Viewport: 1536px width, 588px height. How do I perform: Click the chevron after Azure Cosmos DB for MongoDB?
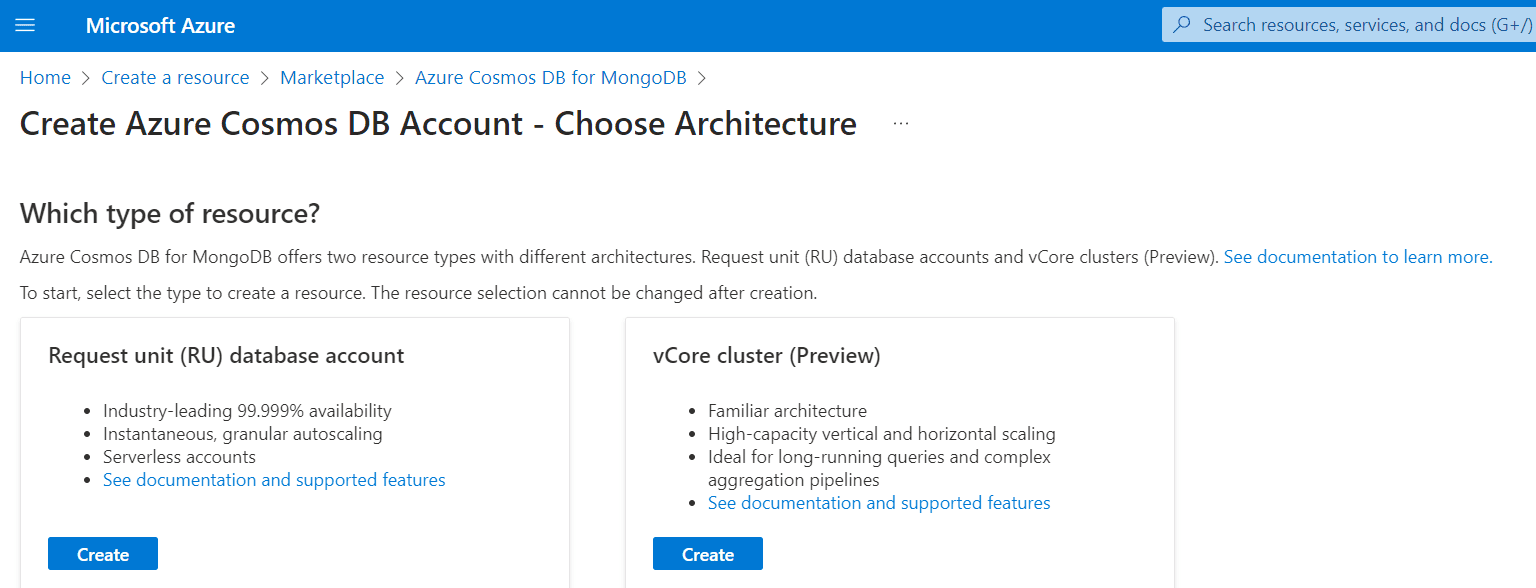[x=701, y=78]
